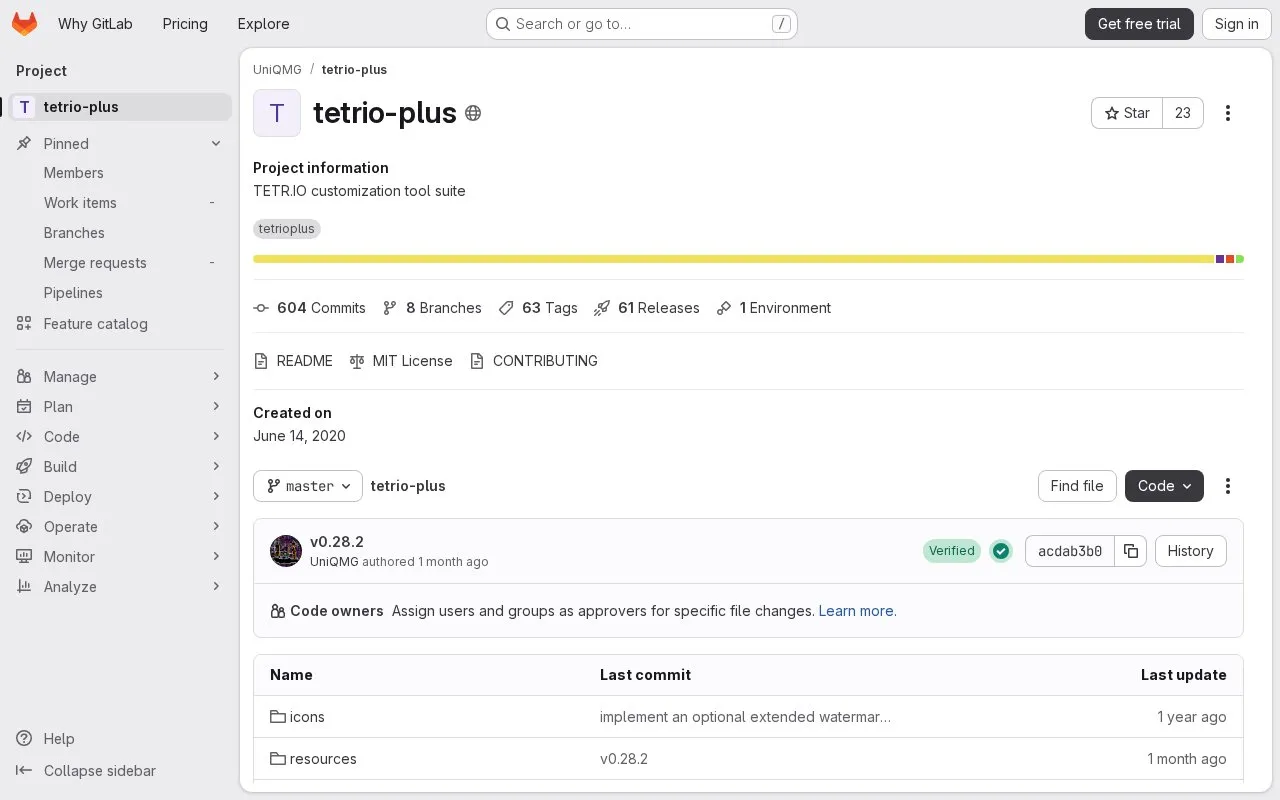The image size is (1280, 800).
Task: Open UniQMG author avatar
Action: [286, 551]
